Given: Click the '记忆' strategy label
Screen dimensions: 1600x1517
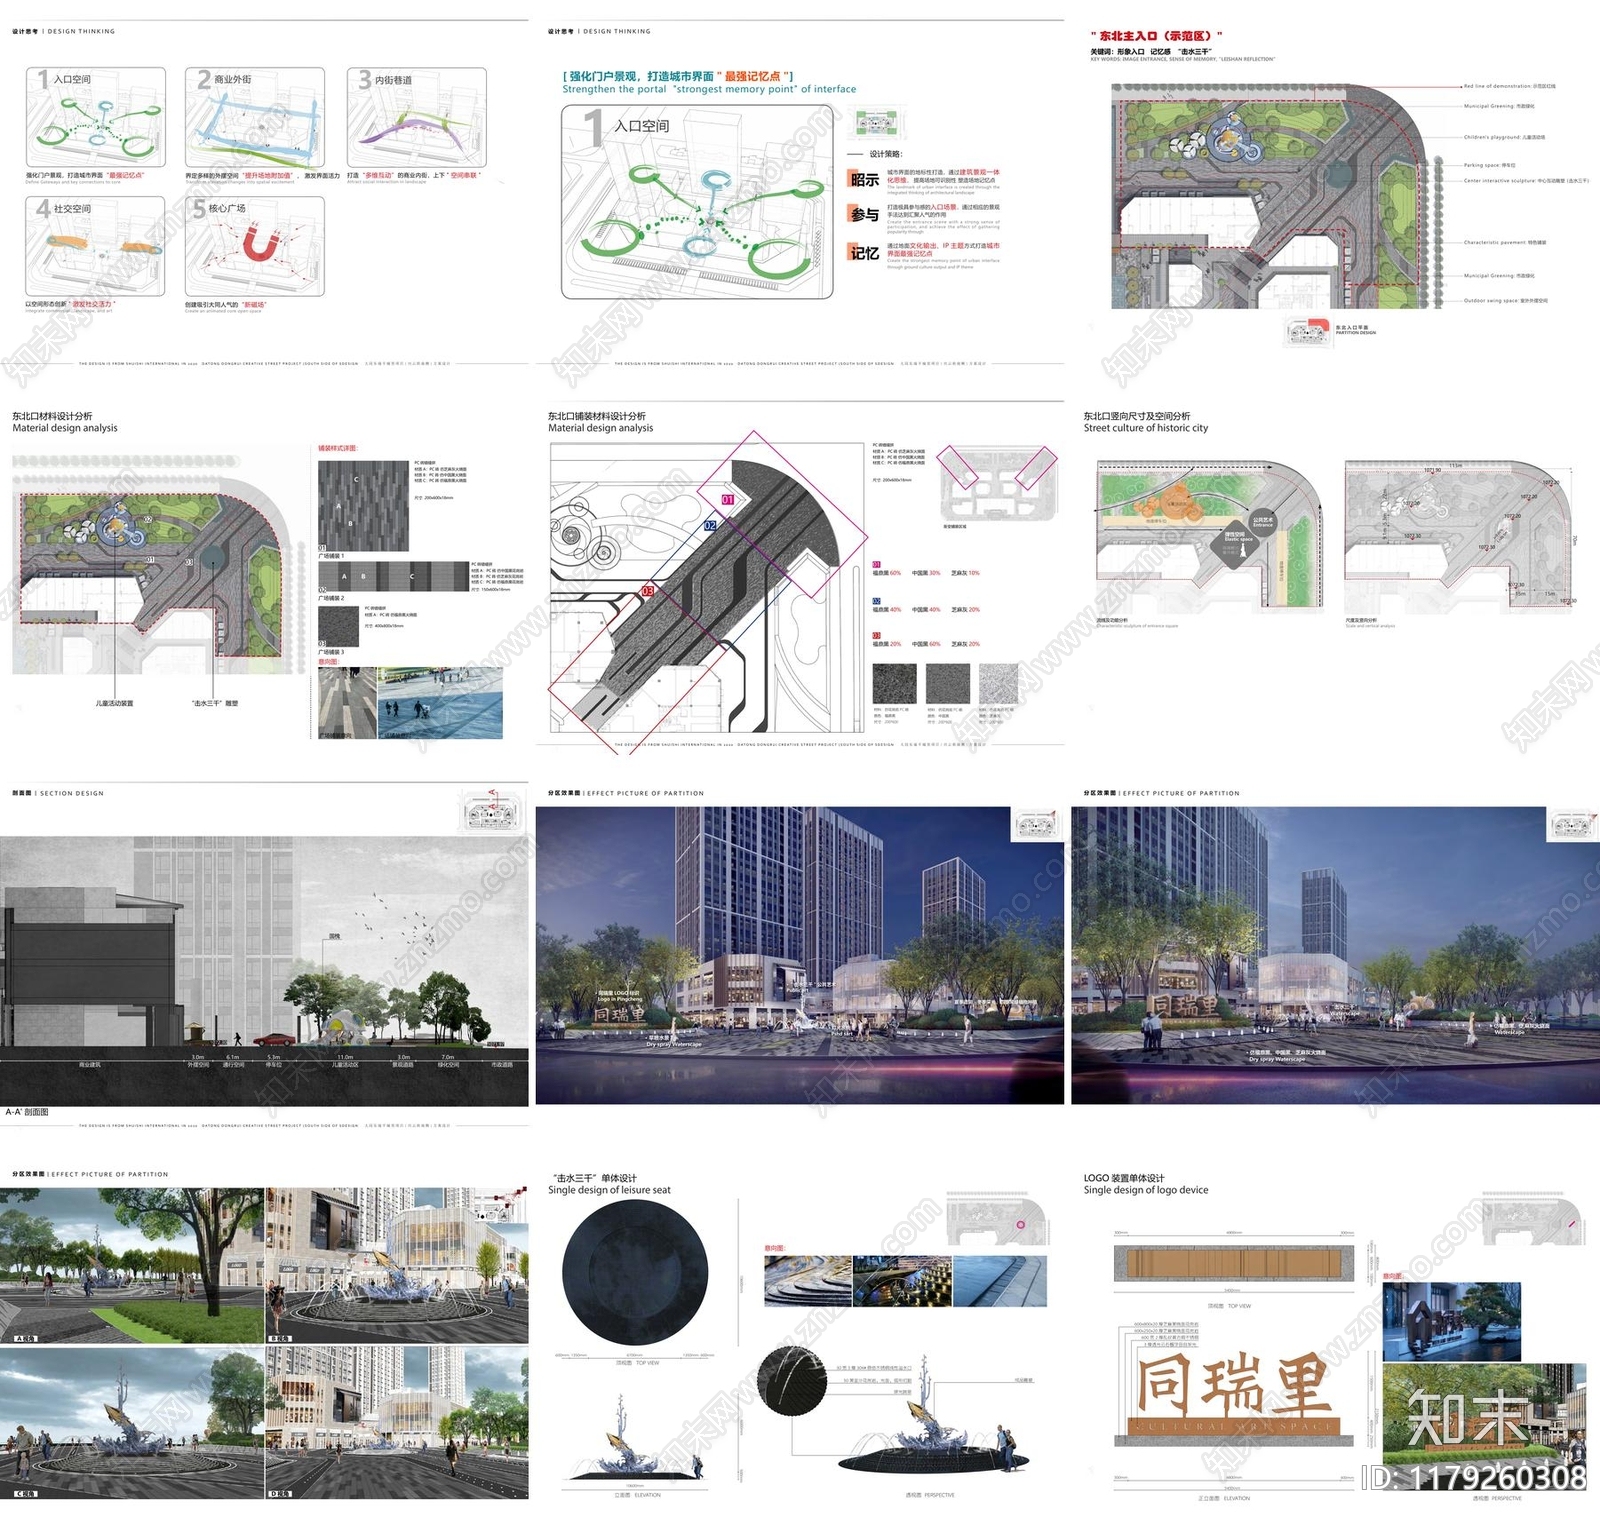Looking at the screenshot, I should [x=865, y=253].
